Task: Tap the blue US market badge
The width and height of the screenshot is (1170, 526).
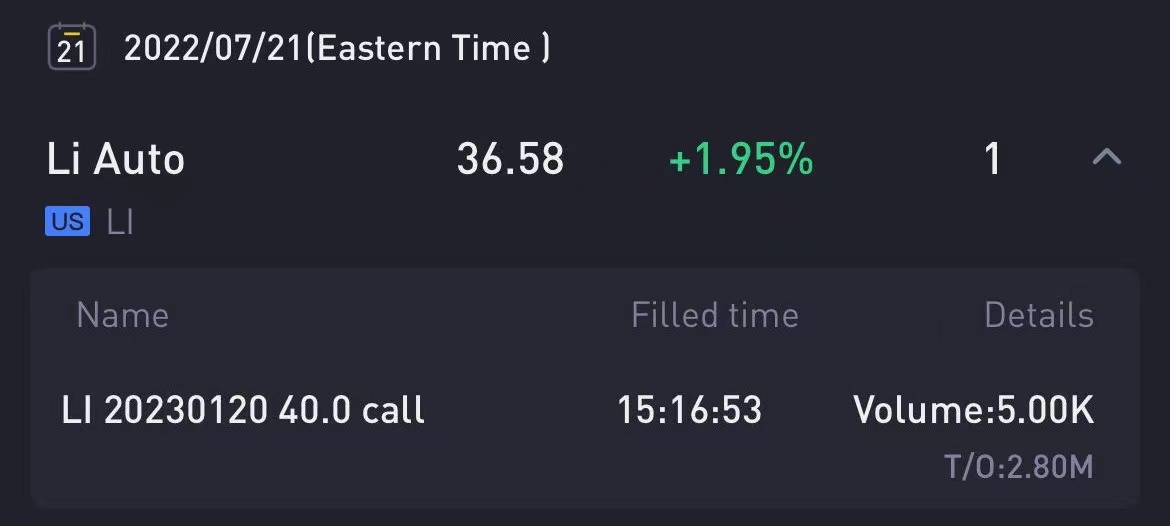Action: 67,222
